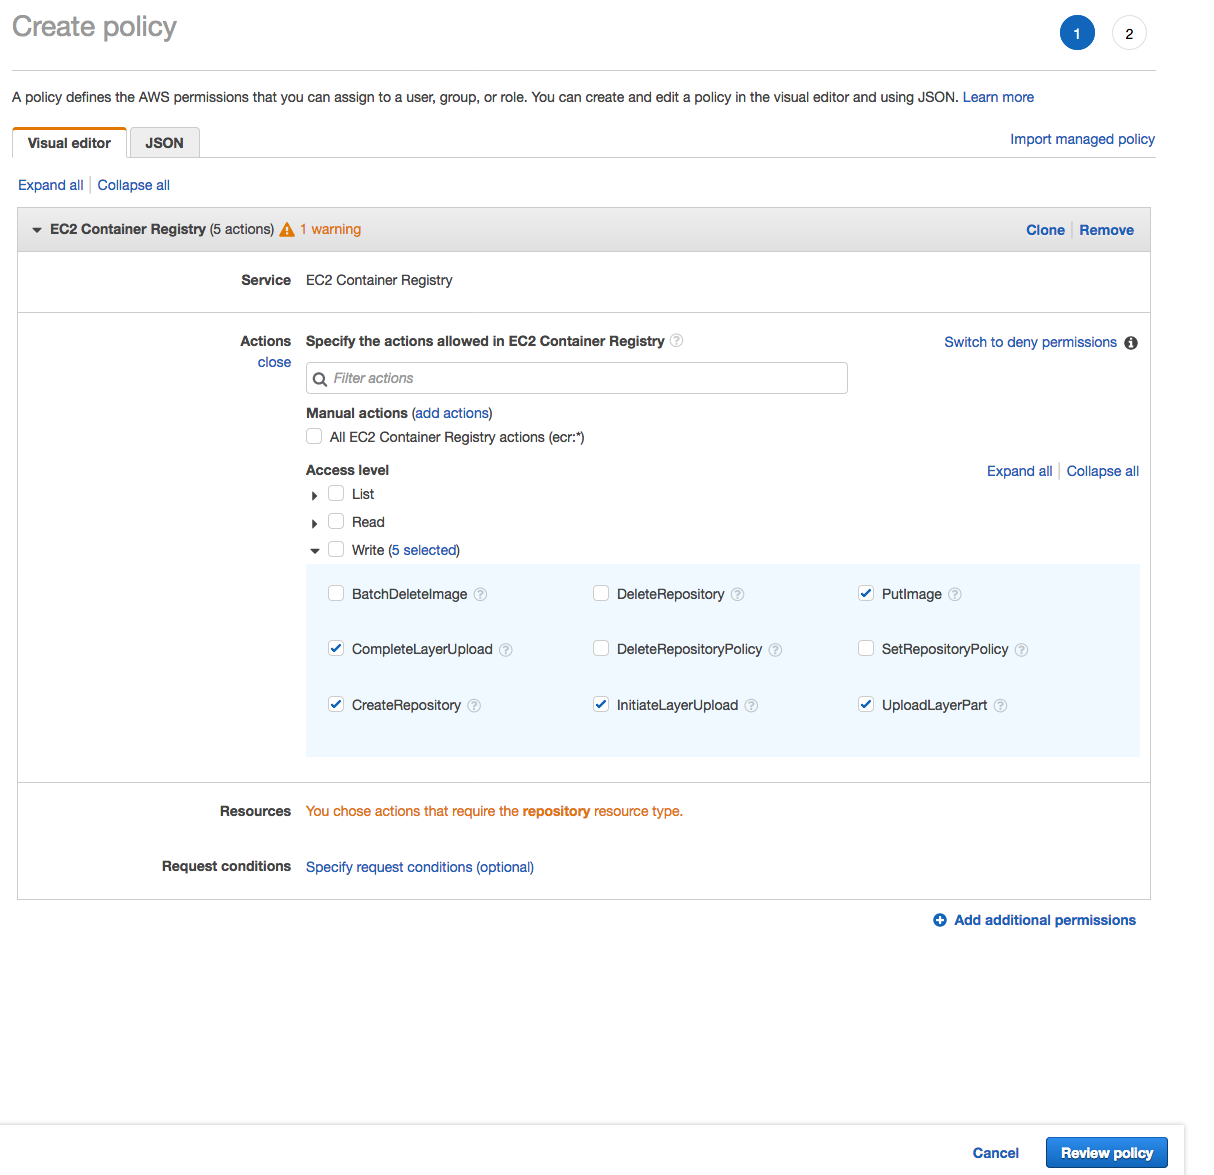Click help icon next to SetRepositoryPolicy
The height and width of the screenshot is (1175, 1214).
[x=1021, y=650]
